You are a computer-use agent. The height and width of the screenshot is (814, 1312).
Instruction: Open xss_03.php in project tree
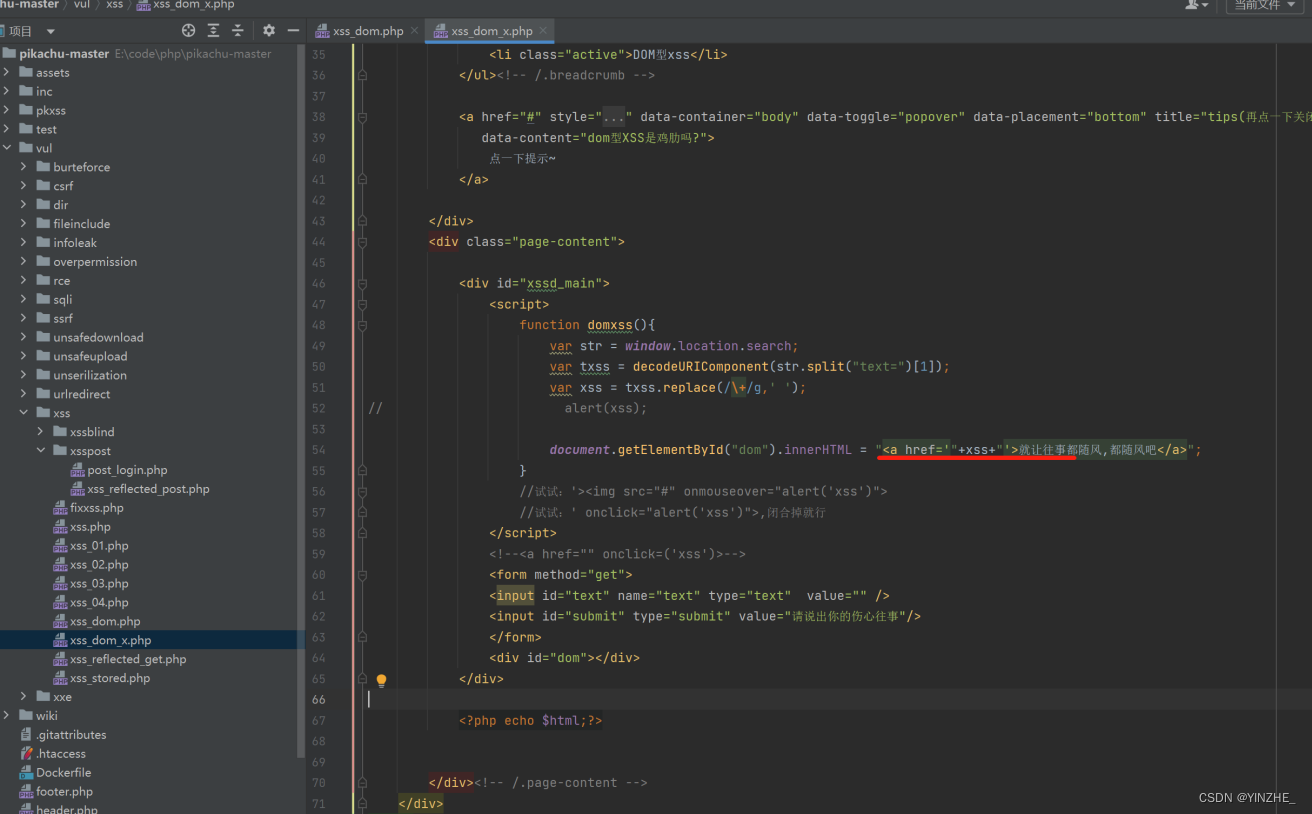[99, 584]
